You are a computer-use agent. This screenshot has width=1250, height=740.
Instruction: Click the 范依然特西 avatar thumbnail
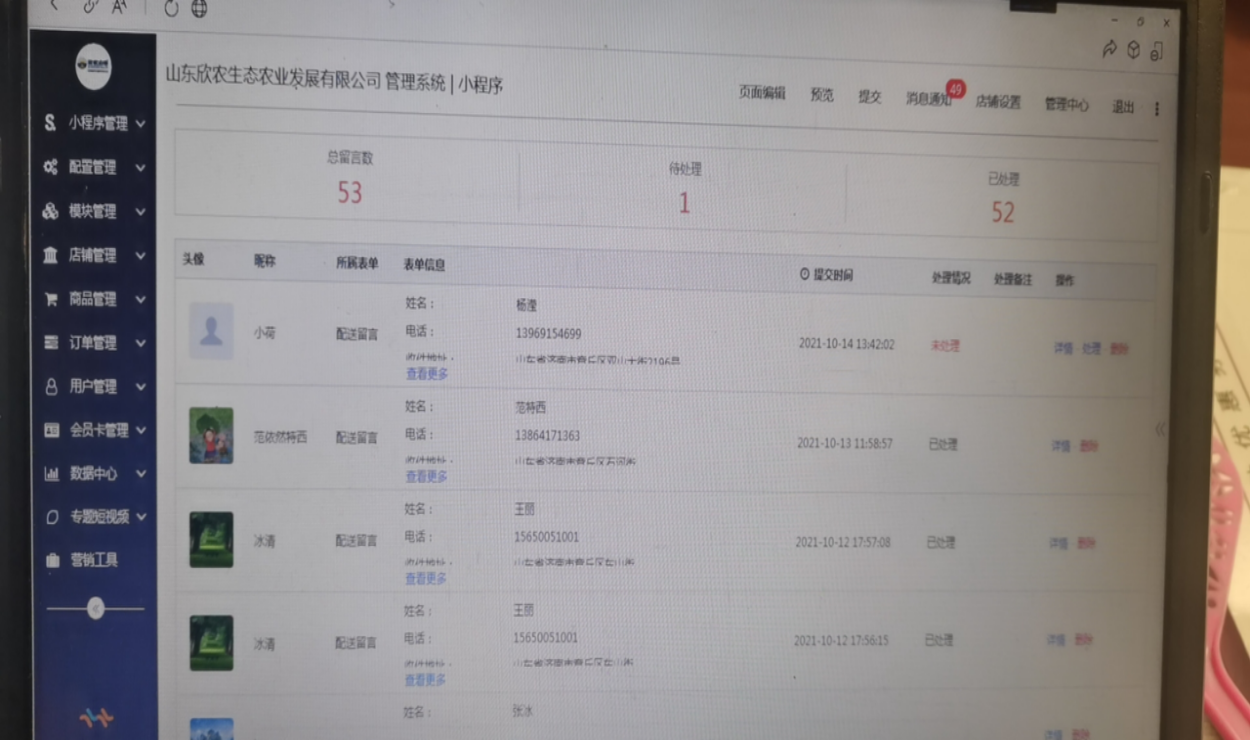pos(211,435)
